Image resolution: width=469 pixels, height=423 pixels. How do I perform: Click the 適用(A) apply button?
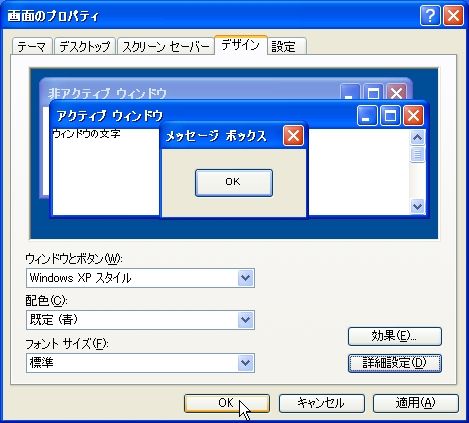[416, 403]
